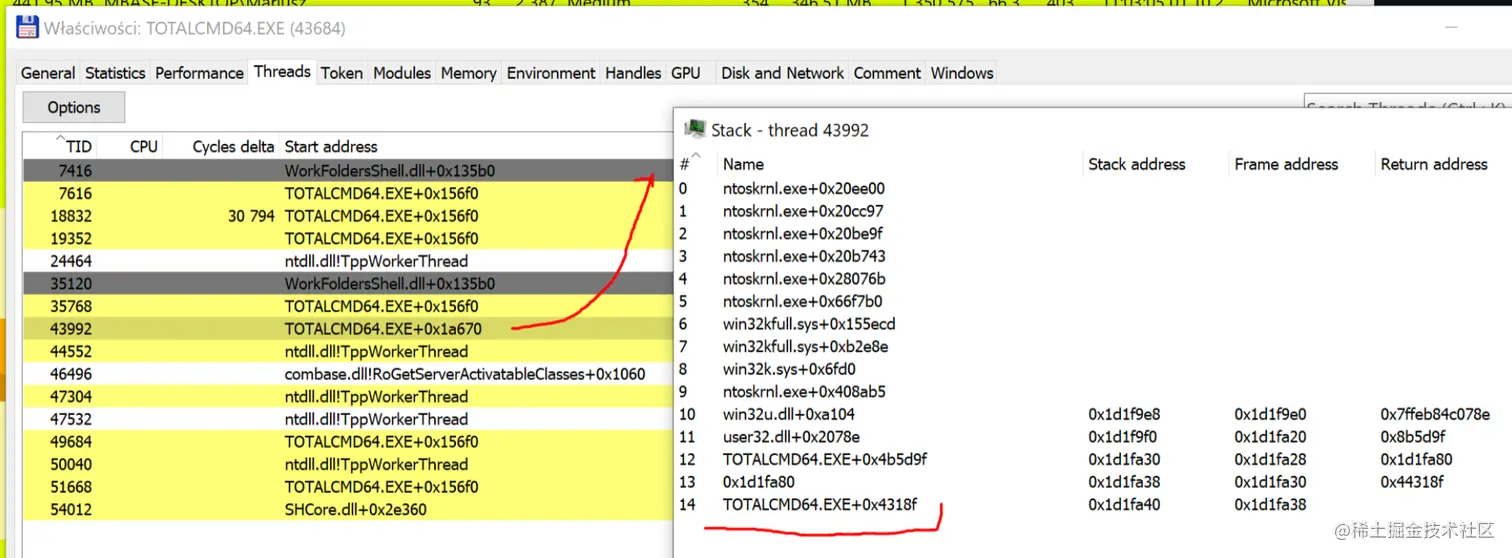The height and width of the screenshot is (558, 1512).
Task: Select stack frame ntoskrnl.exe+0x28076b
Action: (x=1093, y=278)
